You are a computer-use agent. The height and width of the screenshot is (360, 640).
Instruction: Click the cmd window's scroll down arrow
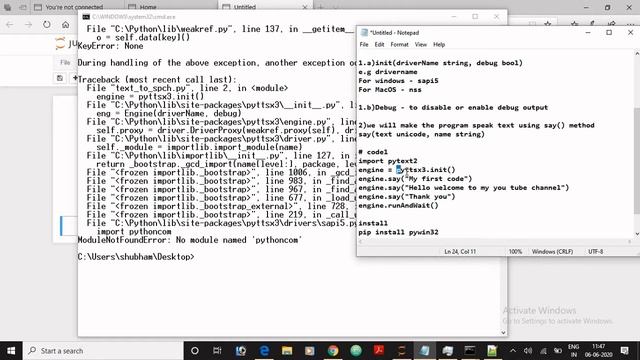(503, 332)
